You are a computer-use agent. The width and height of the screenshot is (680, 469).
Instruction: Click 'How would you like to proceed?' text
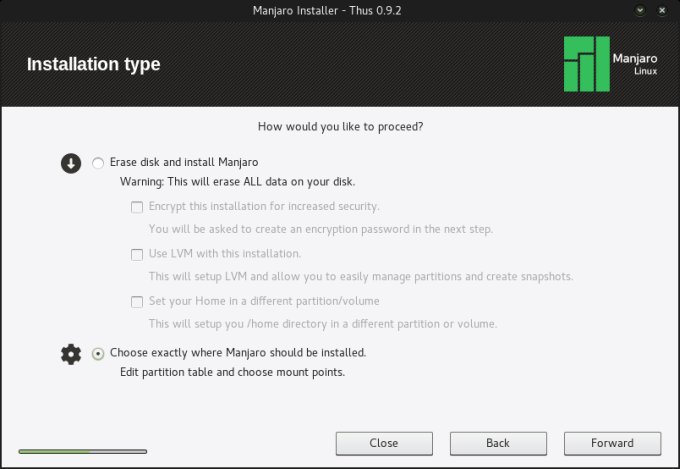(340, 127)
